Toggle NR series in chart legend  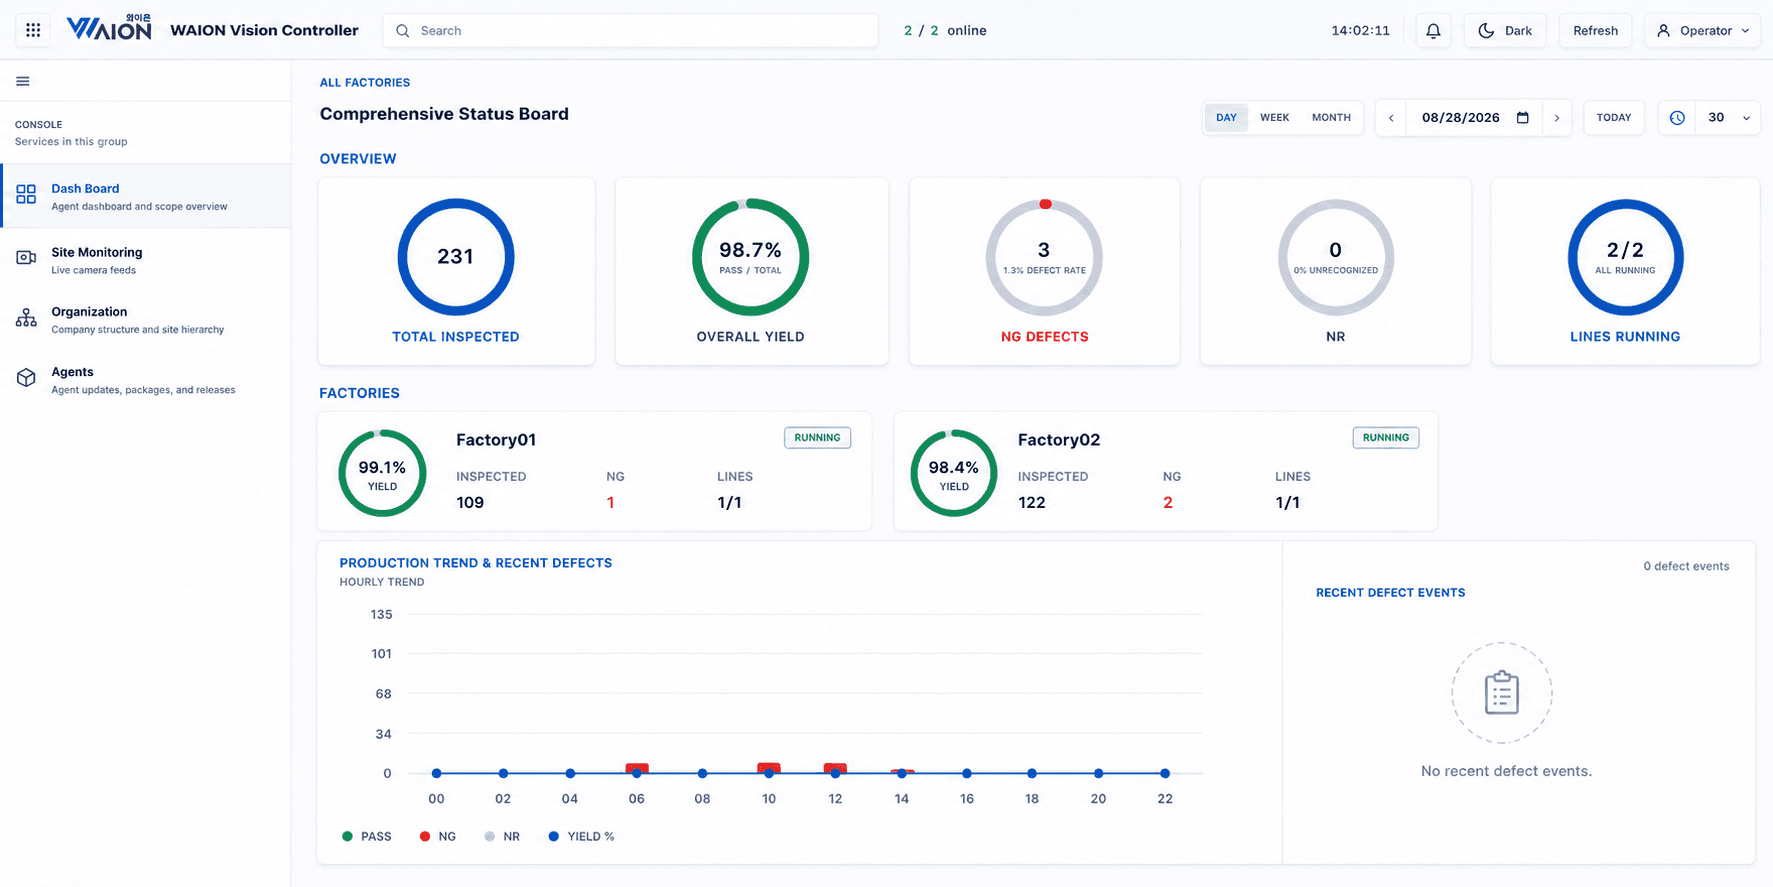(502, 836)
